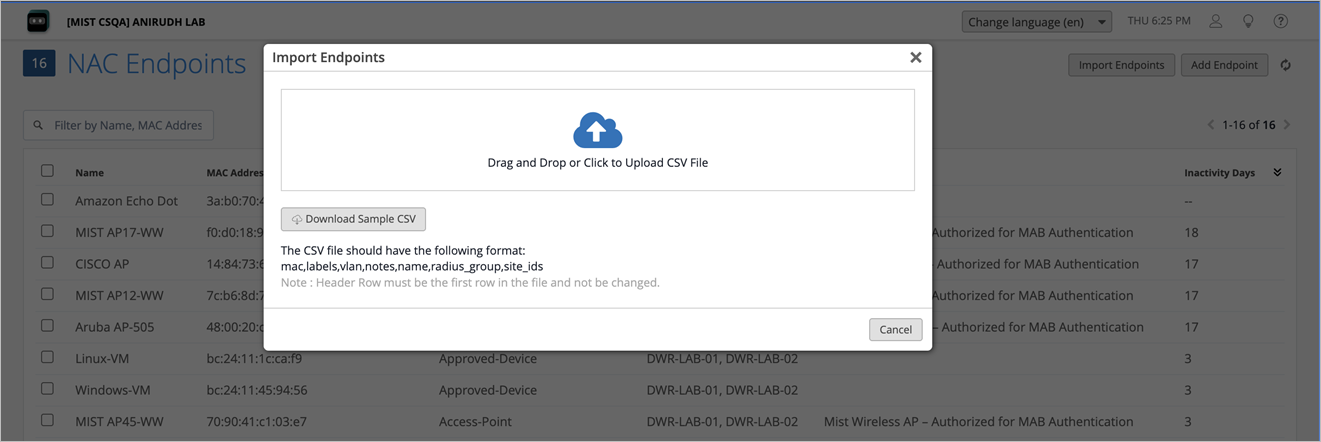Sort by Inactivity Days column header
The image size is (1321, 442).
tap(1219, 173)
